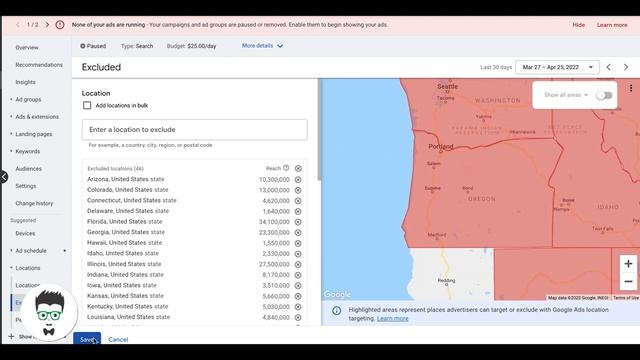Remove Illinois from excluded locations
The image size is (640, 360).
[x=298, y=264]
